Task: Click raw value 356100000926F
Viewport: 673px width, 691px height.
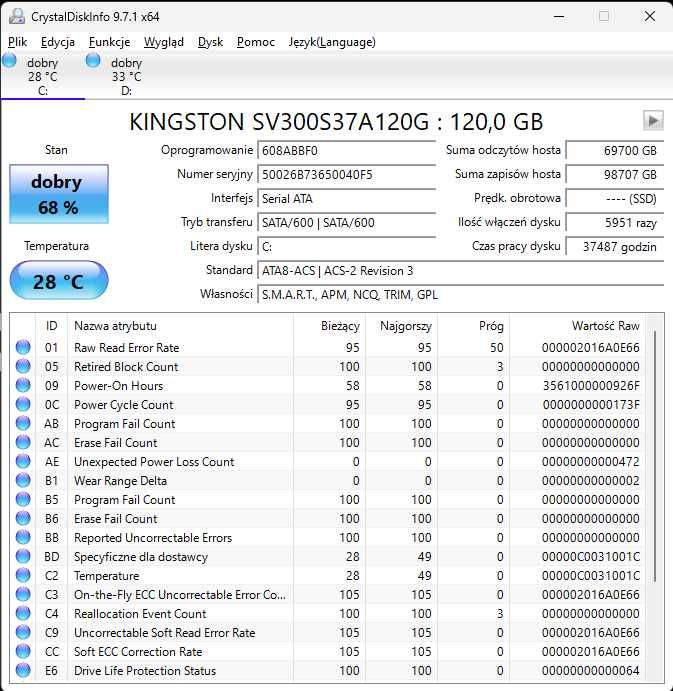Action: click(591, 386)
